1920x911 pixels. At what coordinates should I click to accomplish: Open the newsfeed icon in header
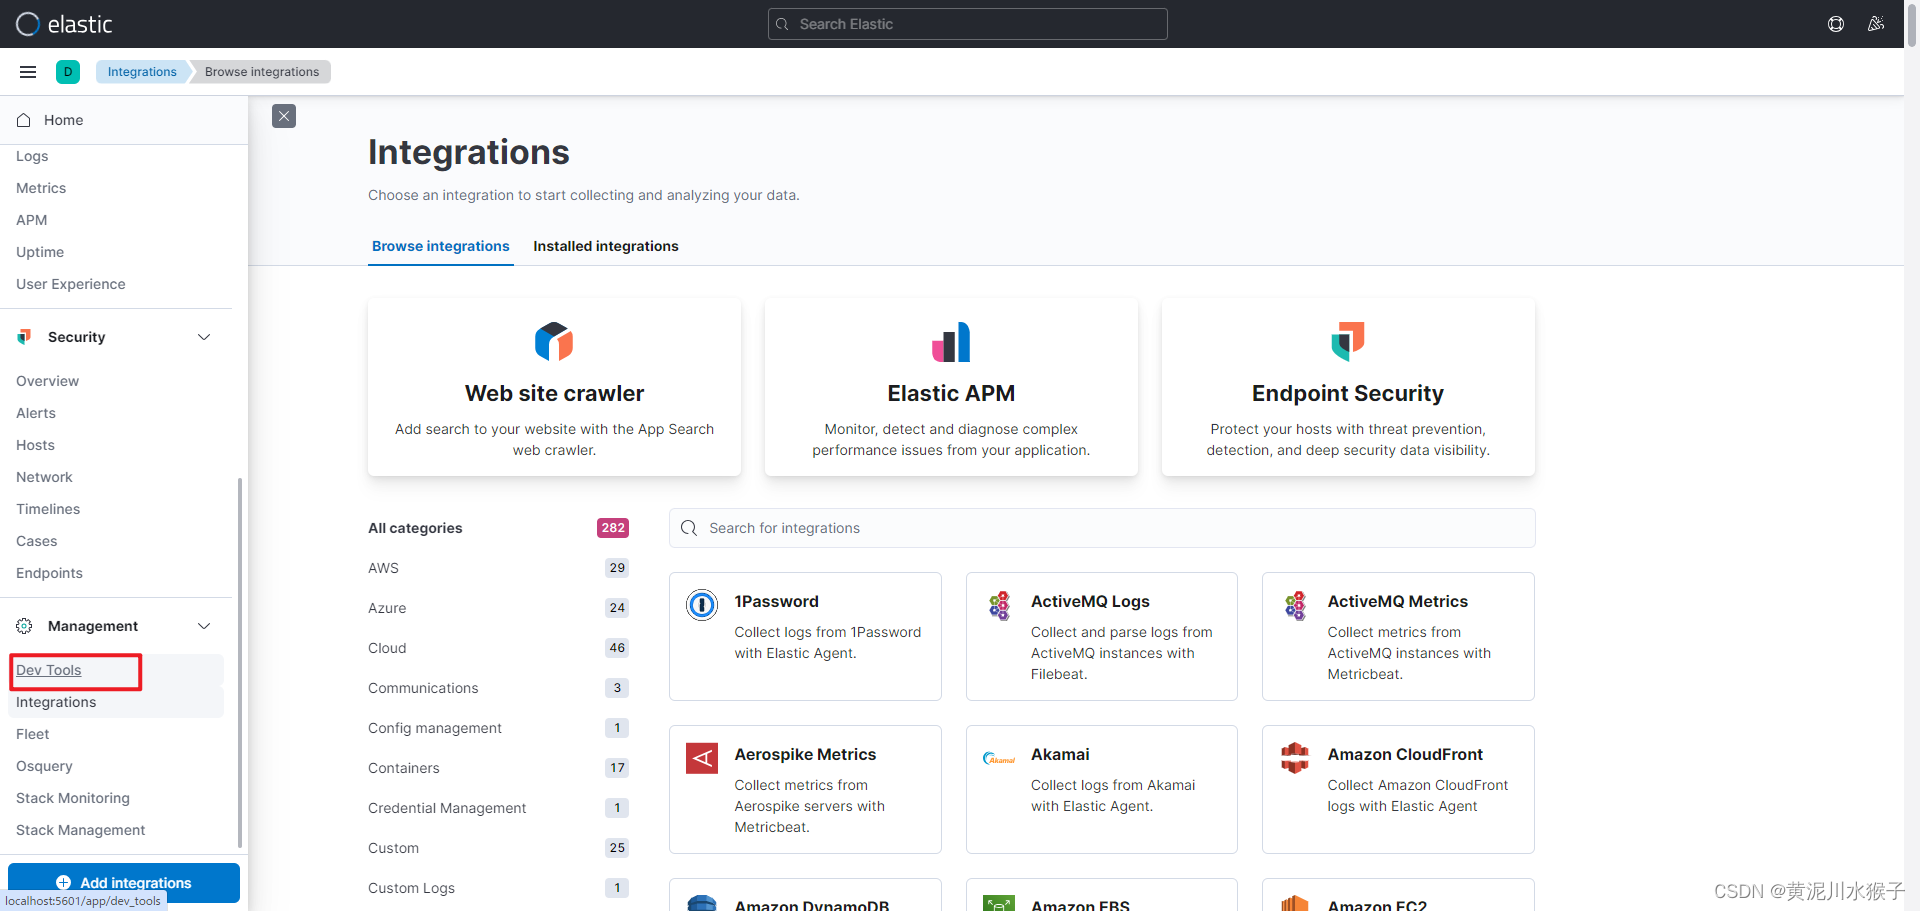pyautogui.click(x=1876, y=24)
